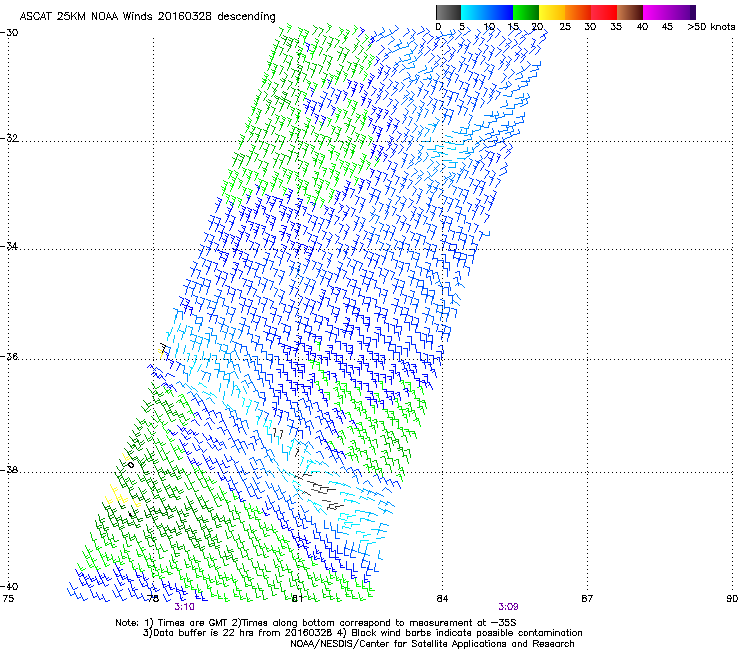
Task: Click legend scale number 25
Action: pyautogui.click(x=565, y=27)
